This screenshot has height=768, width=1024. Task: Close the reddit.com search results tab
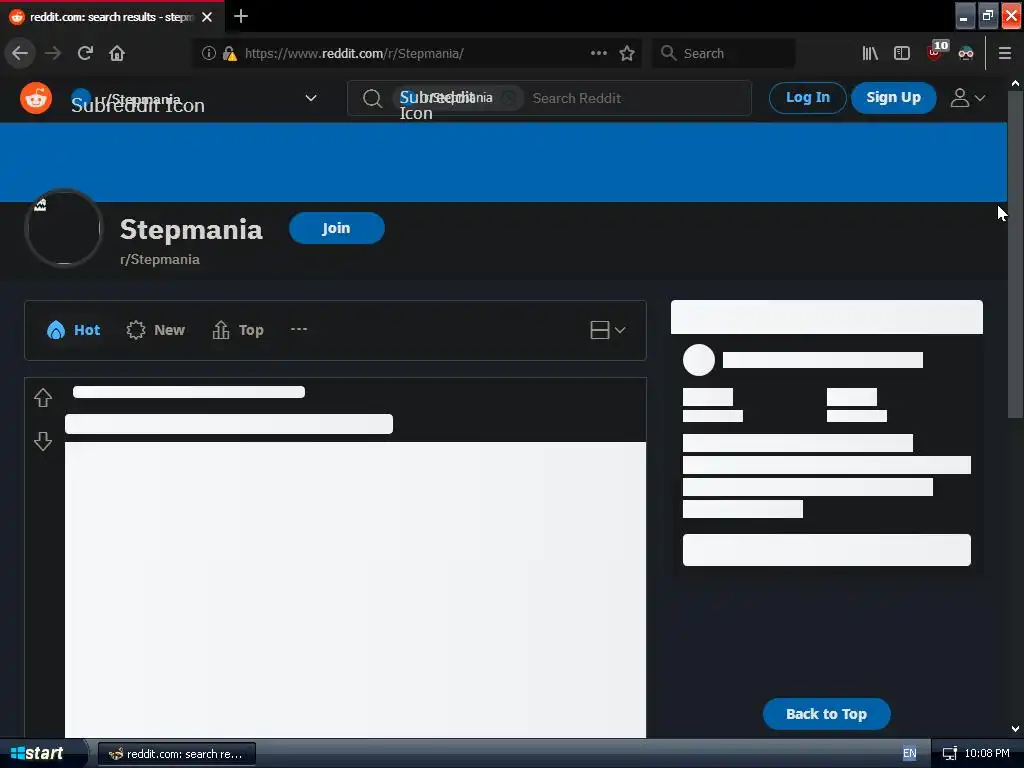207,17
